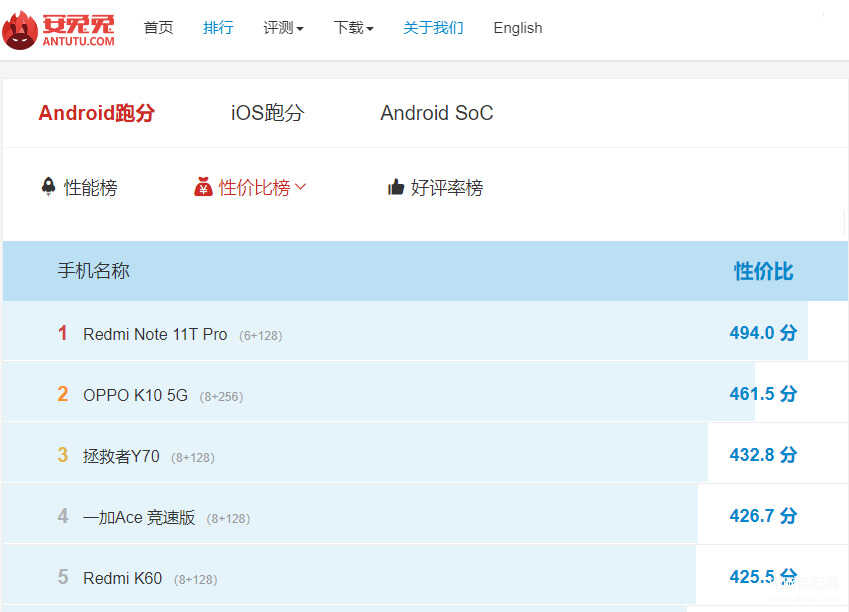The height and width of the screenshot is (612, 849).
Task: Click the thumbs-up icon beside 好评率榜
Action: 396,187
